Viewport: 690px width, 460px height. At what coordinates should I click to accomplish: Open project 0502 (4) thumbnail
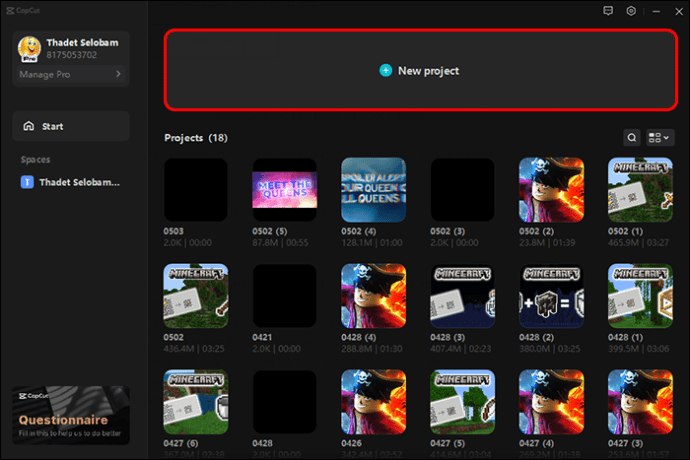[x=374, y=190]
